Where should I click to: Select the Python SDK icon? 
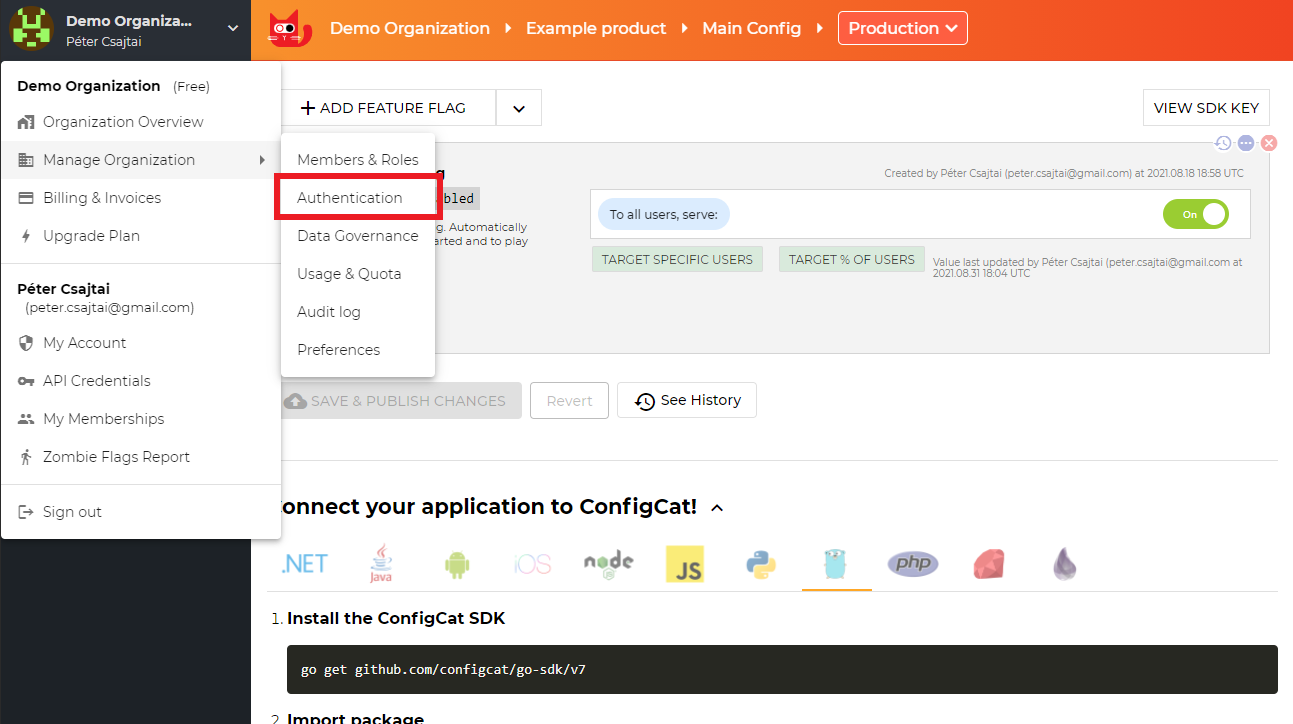coord(760,563)
